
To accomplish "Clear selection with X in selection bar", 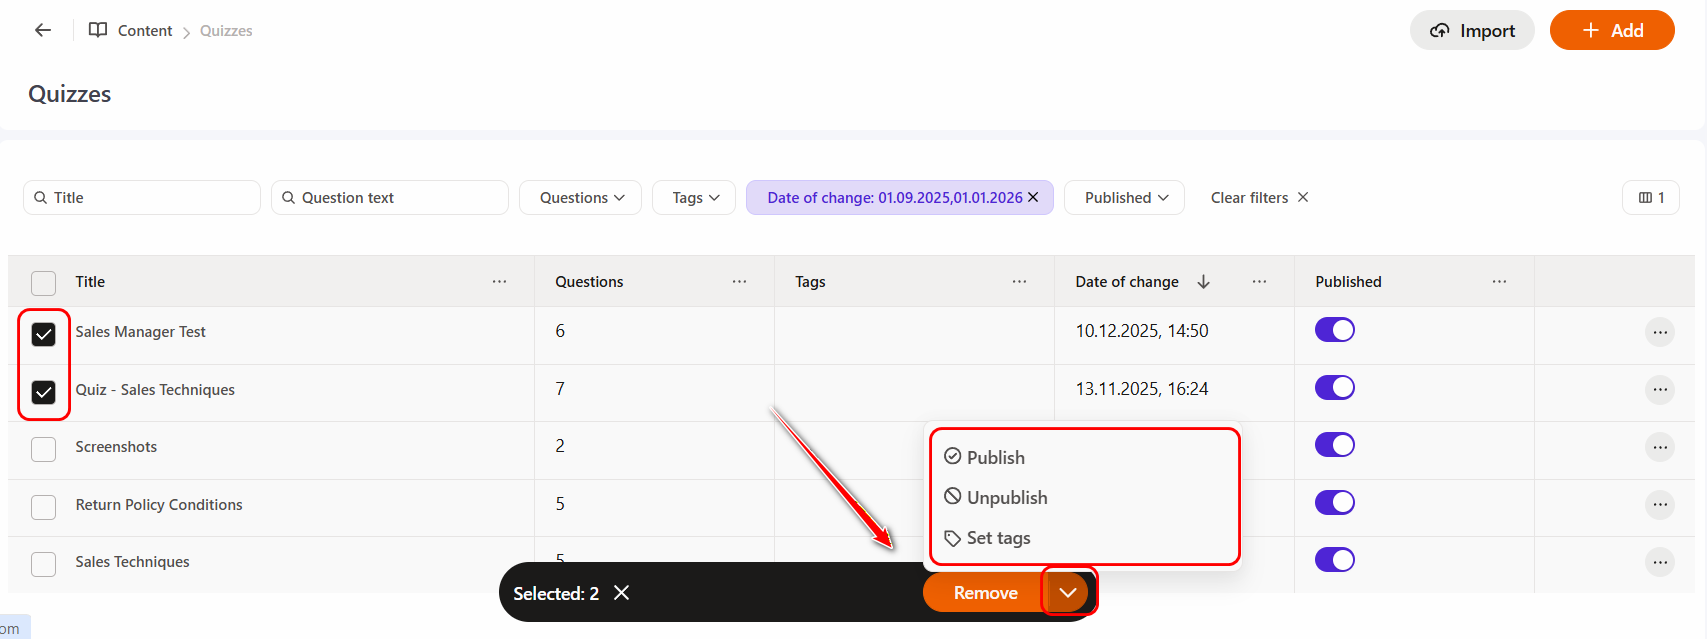I will click(621, 593).
